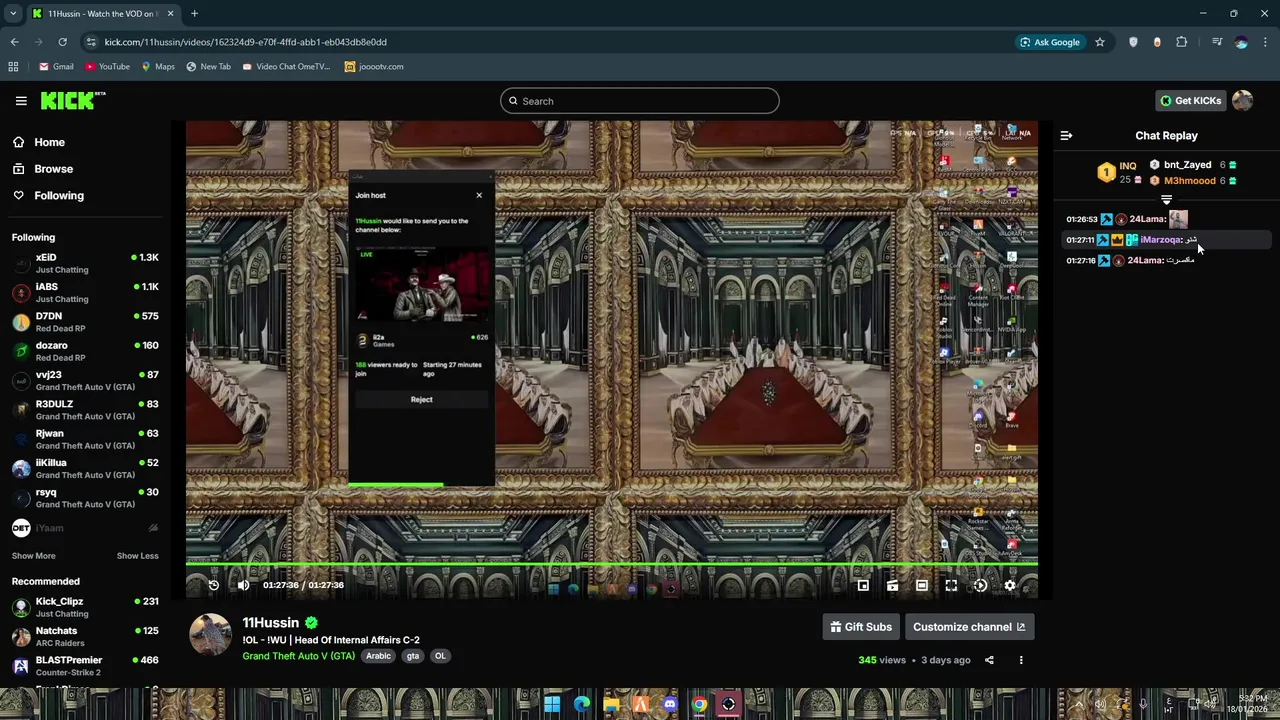The height and width of the screenshot is (720, 1280).
Task: Click the chat image from 24Lama
Action: pyautogui.click(x=1178, y=219)
